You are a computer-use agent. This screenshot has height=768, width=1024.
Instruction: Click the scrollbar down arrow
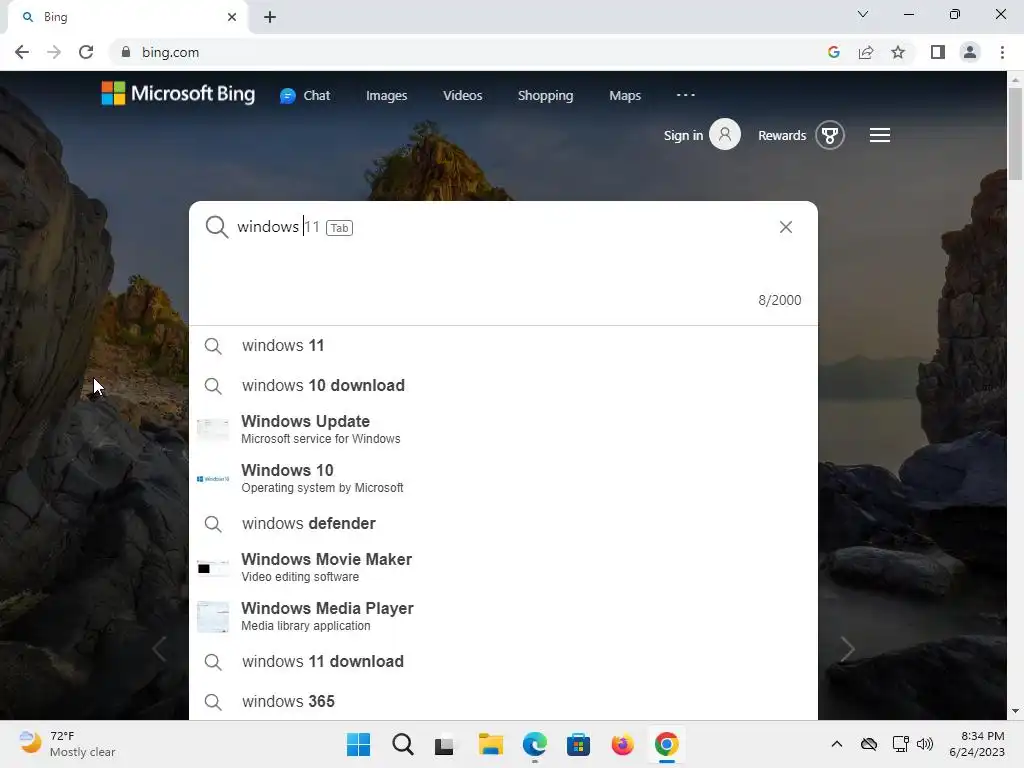tap(1015, 711)
